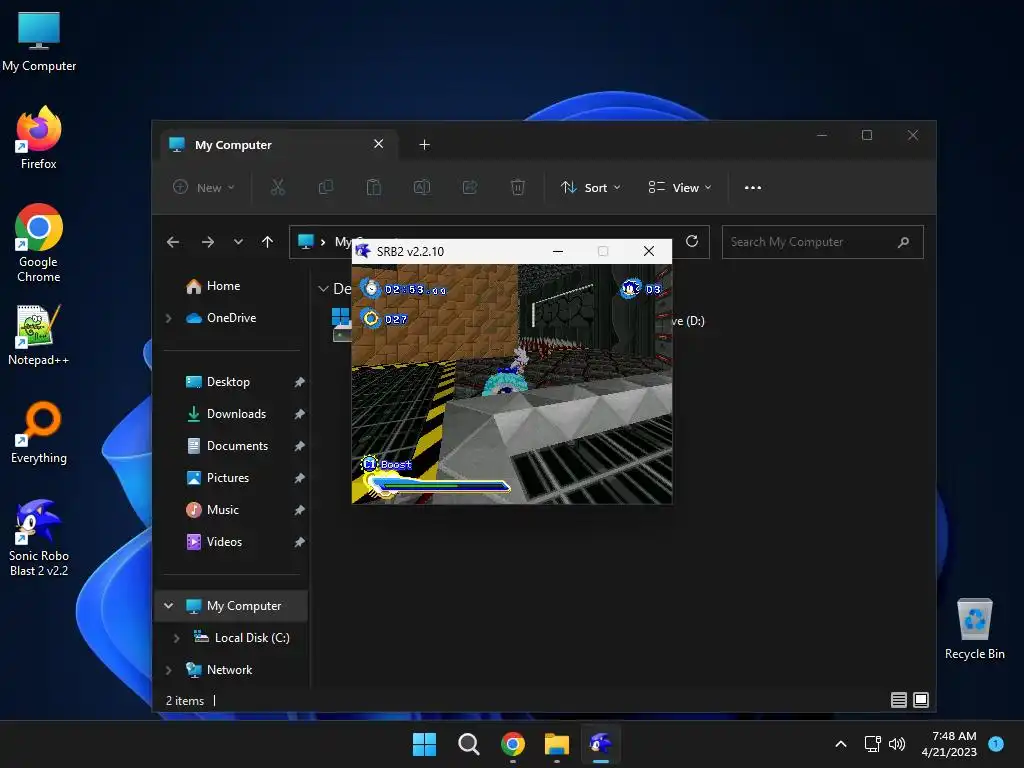This screenshot has height=768, width=1024.
Task: Open the clock and date flyout
Action: pos(949,744)
